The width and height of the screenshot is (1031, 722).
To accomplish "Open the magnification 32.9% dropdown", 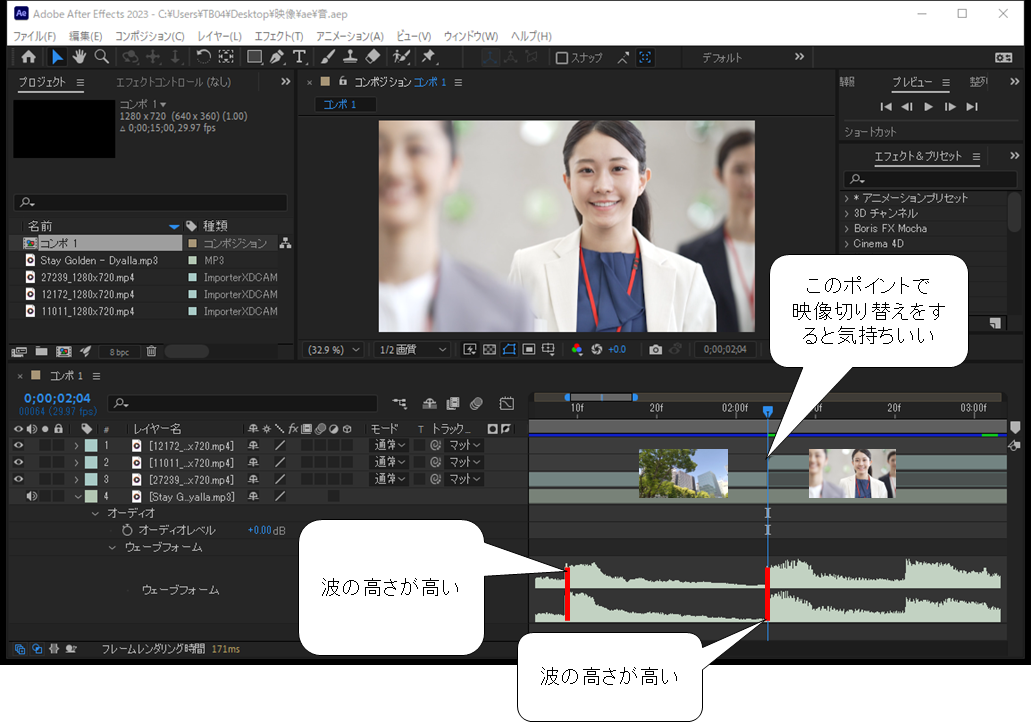I will 334,350.
